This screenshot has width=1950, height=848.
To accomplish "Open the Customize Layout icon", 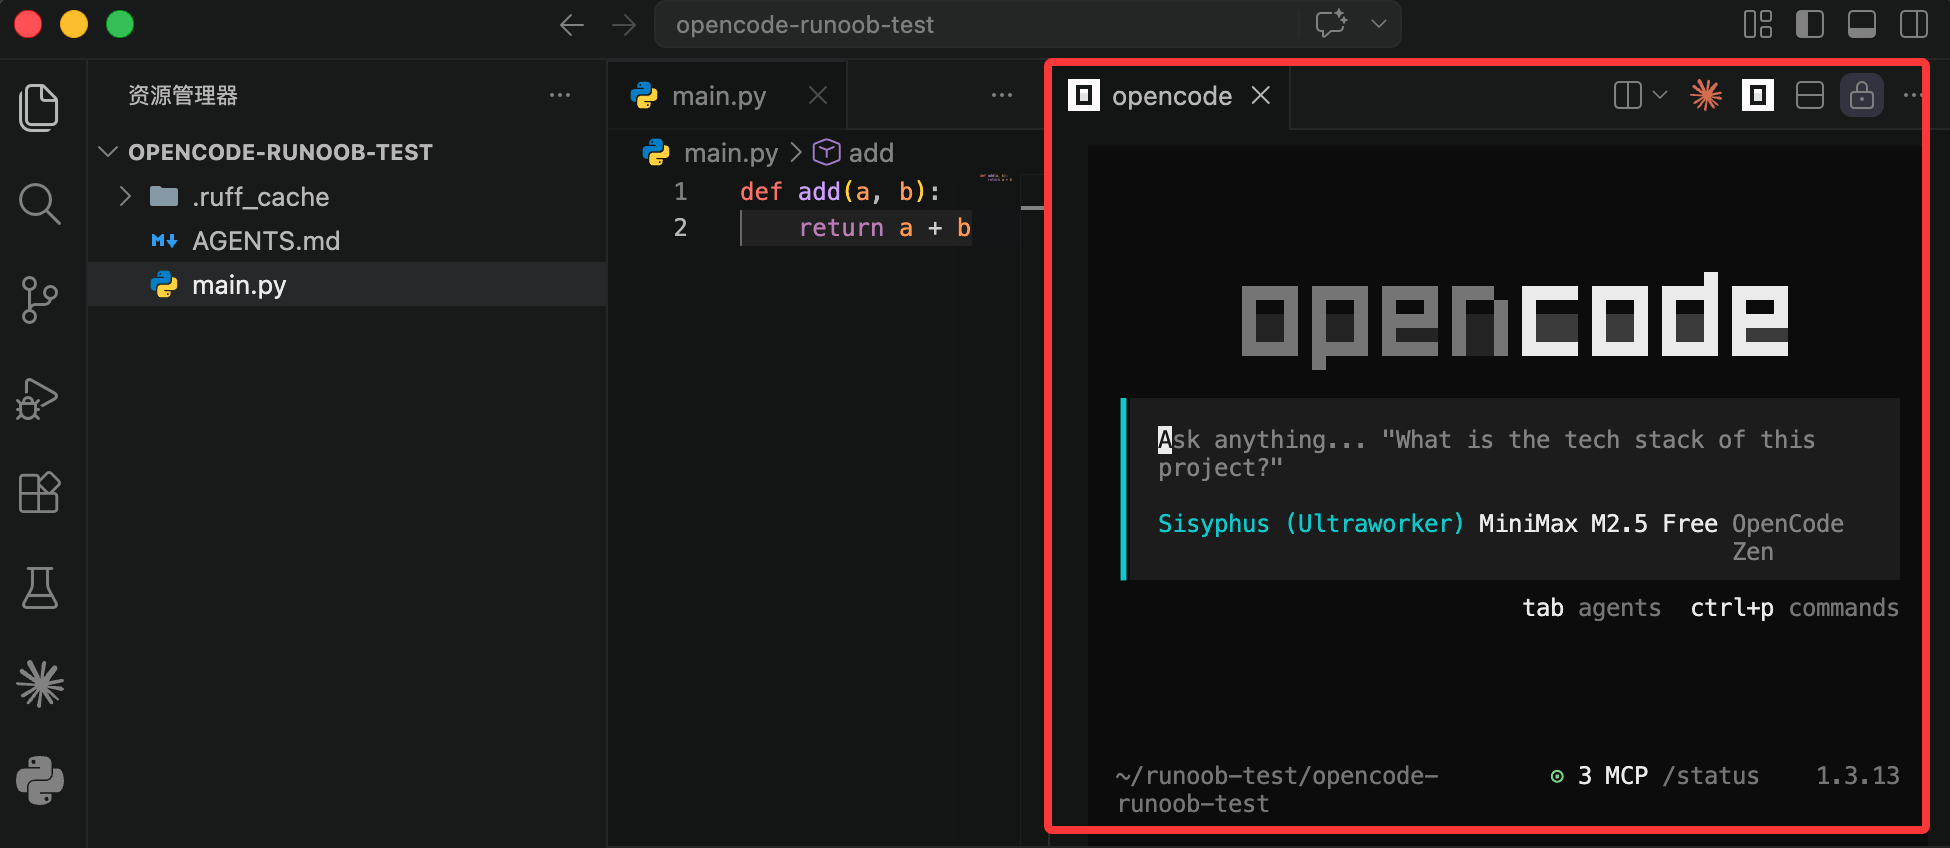I will click(1758, 24).
